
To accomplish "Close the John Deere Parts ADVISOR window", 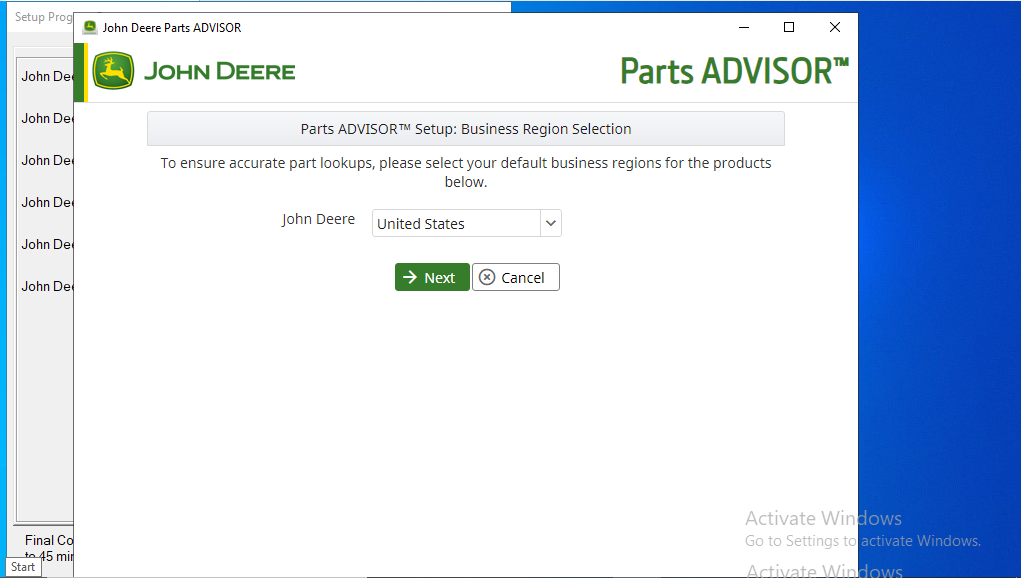I will [835, 28].
